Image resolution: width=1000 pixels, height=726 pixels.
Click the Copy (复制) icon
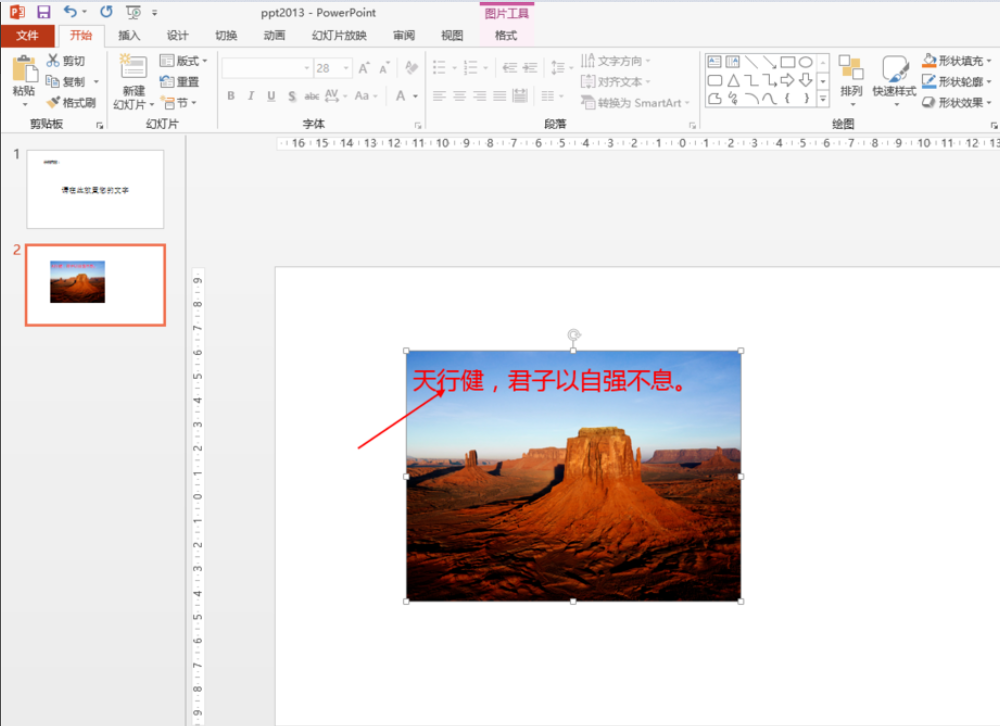52,81
